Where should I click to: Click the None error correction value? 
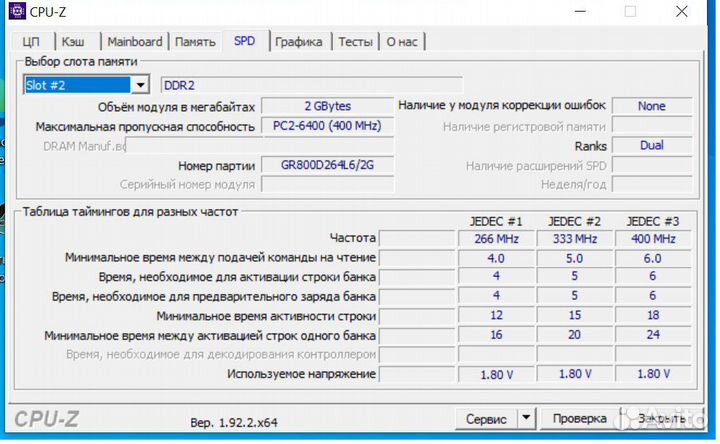(652, 106)
